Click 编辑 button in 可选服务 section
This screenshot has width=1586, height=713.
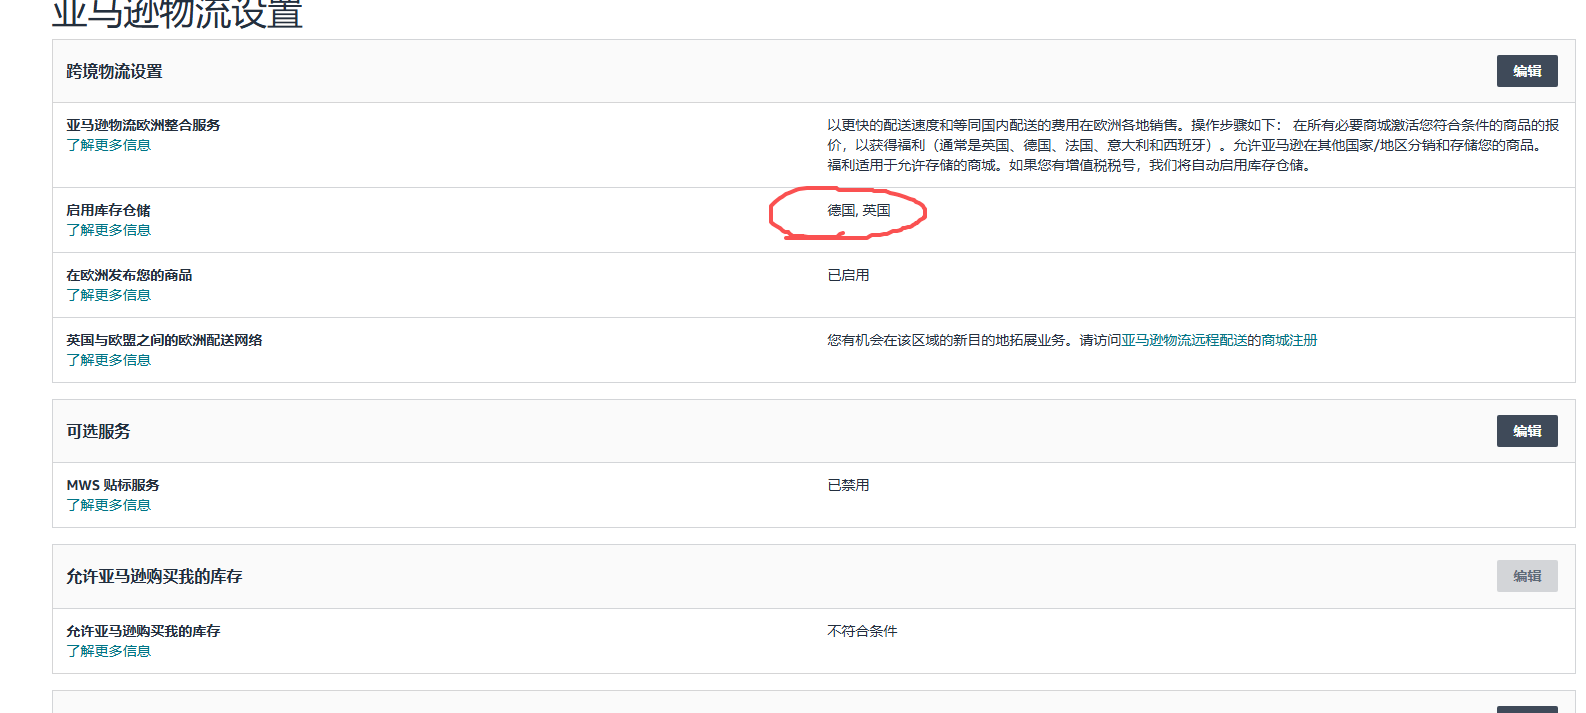(1526, 431)
